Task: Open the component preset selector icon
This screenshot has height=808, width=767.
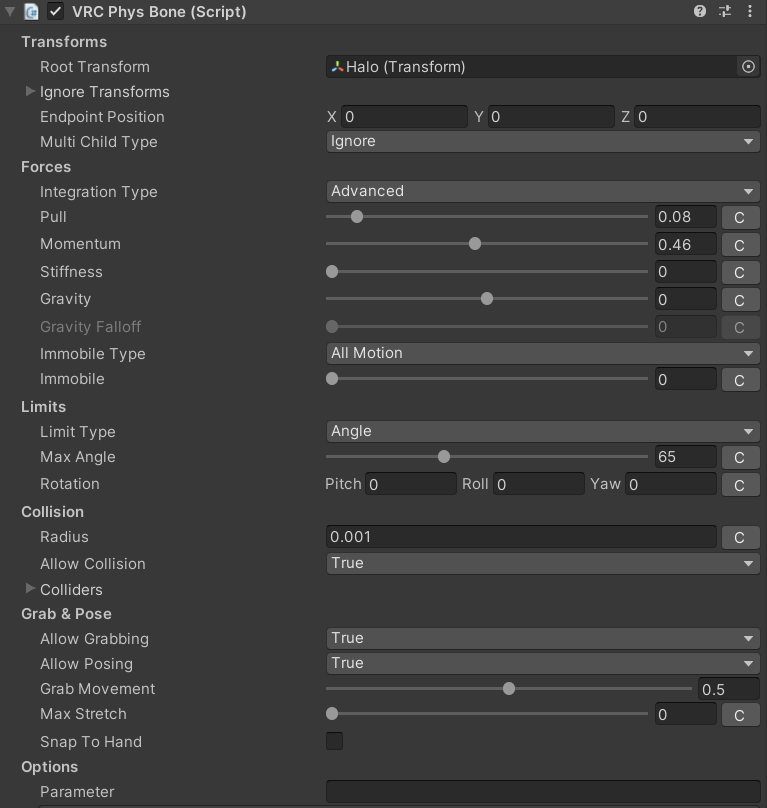Action: tap(725, 11)
